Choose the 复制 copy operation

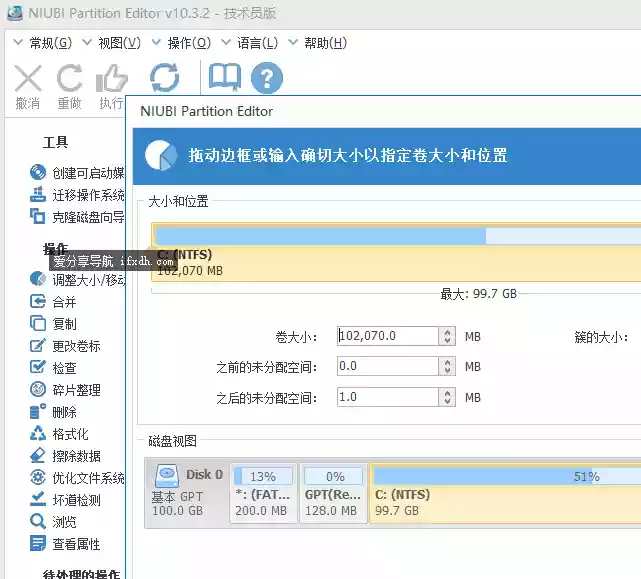tap(53, 324)
